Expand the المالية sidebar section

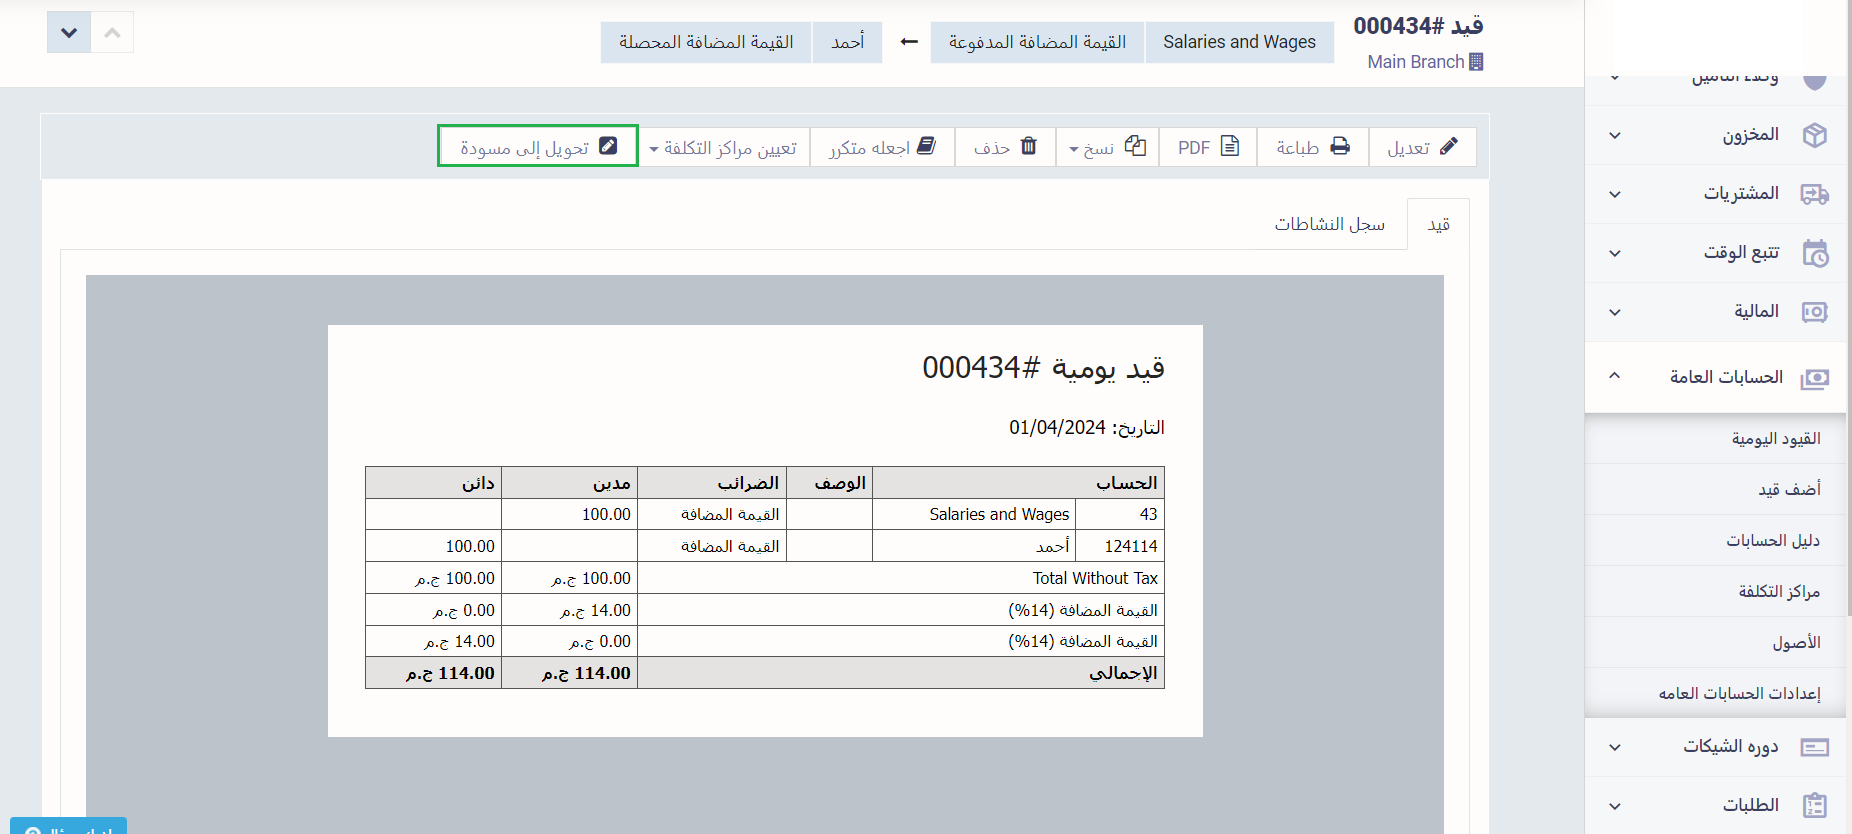(1614, 312)
